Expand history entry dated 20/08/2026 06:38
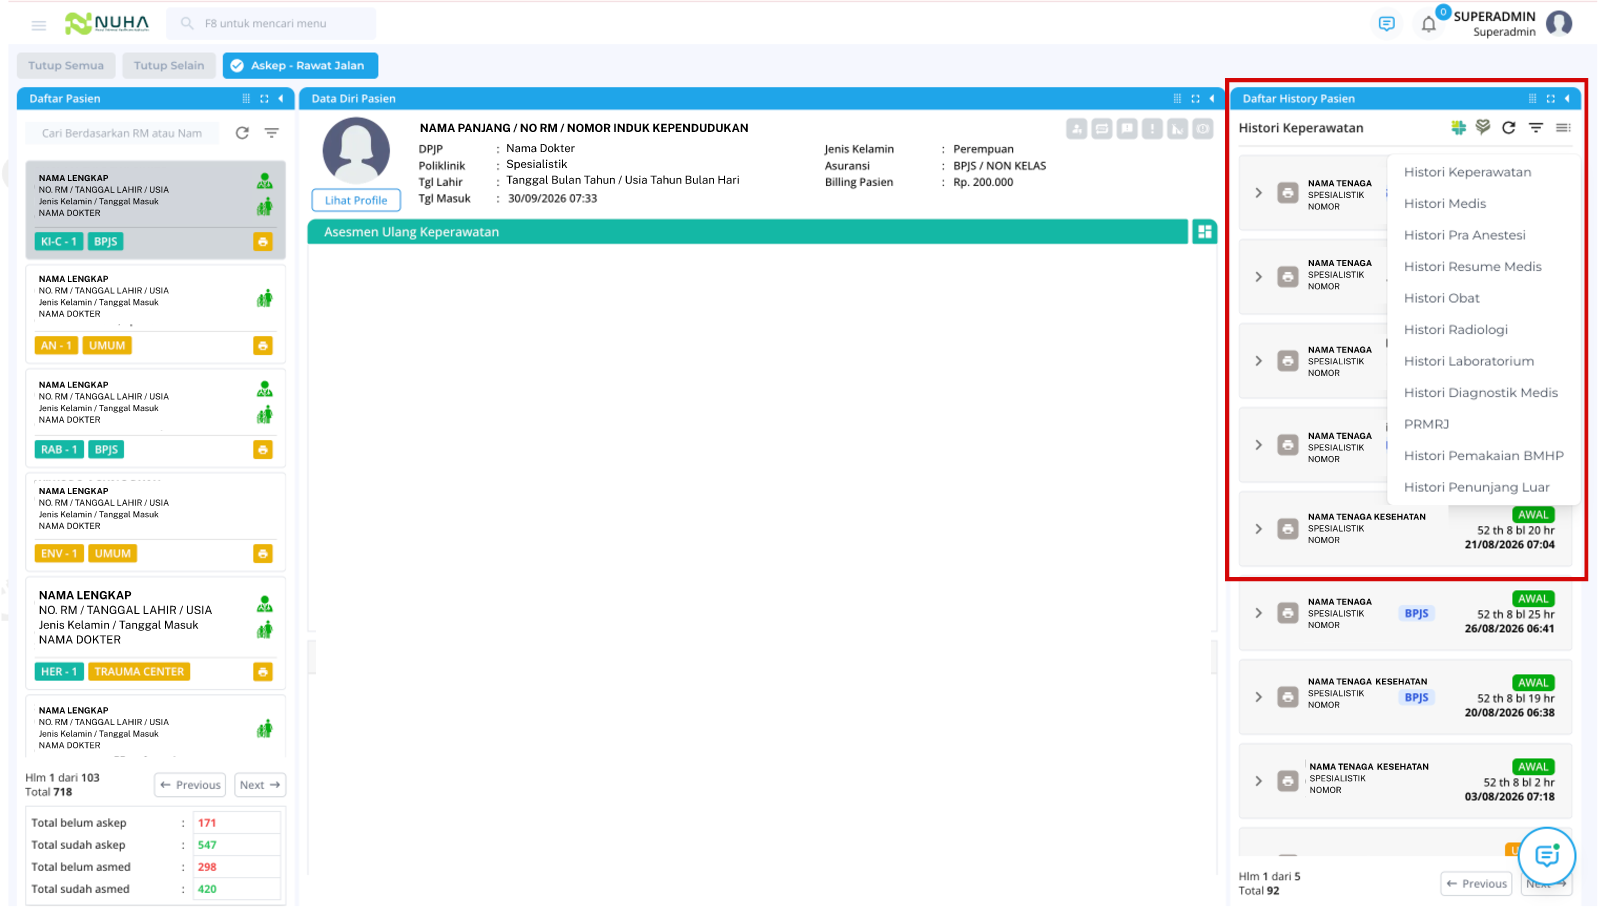 (1258, 697)
